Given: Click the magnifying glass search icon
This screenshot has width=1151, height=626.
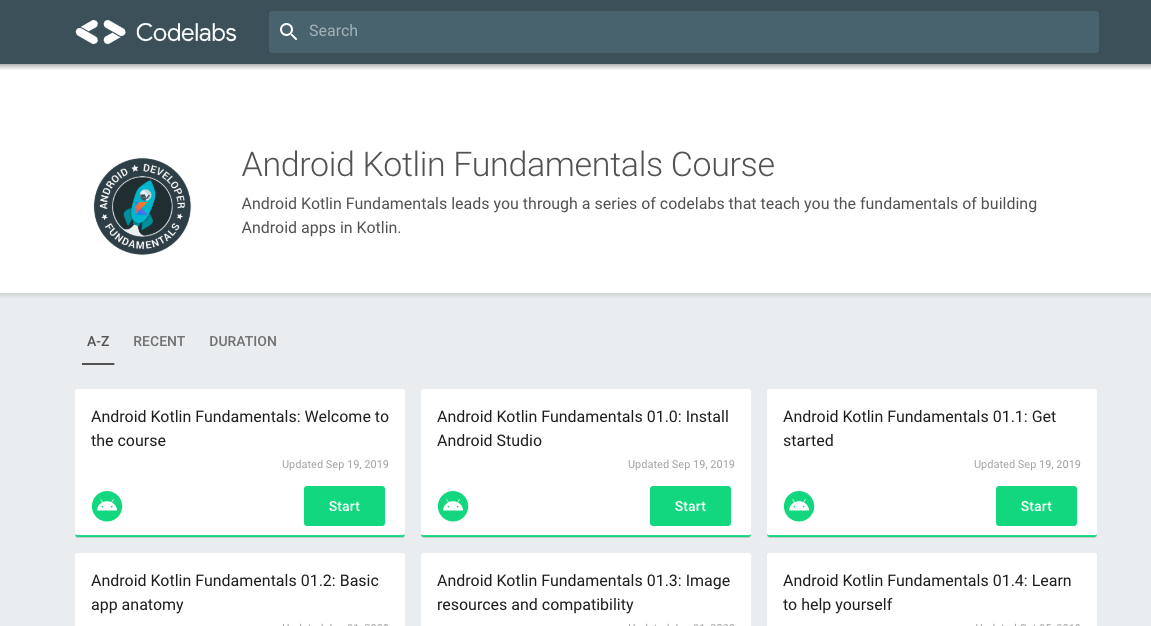Looking at the screenshot, I should coord(288,32).
